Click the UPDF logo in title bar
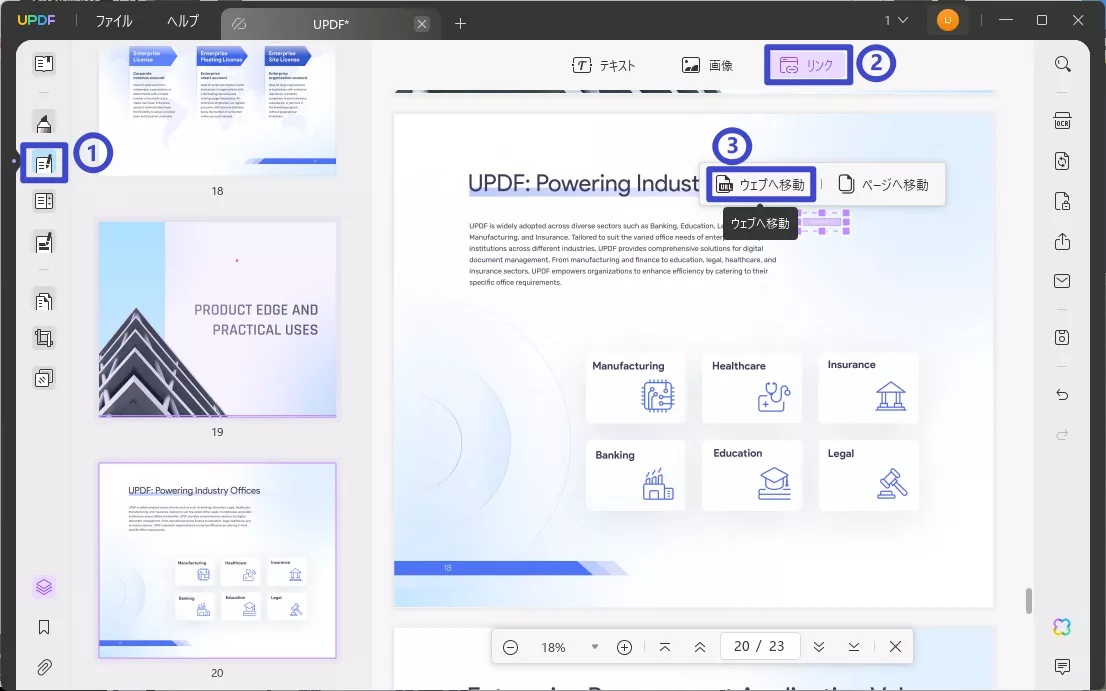The image size is (1106, 691). (36, 20)
